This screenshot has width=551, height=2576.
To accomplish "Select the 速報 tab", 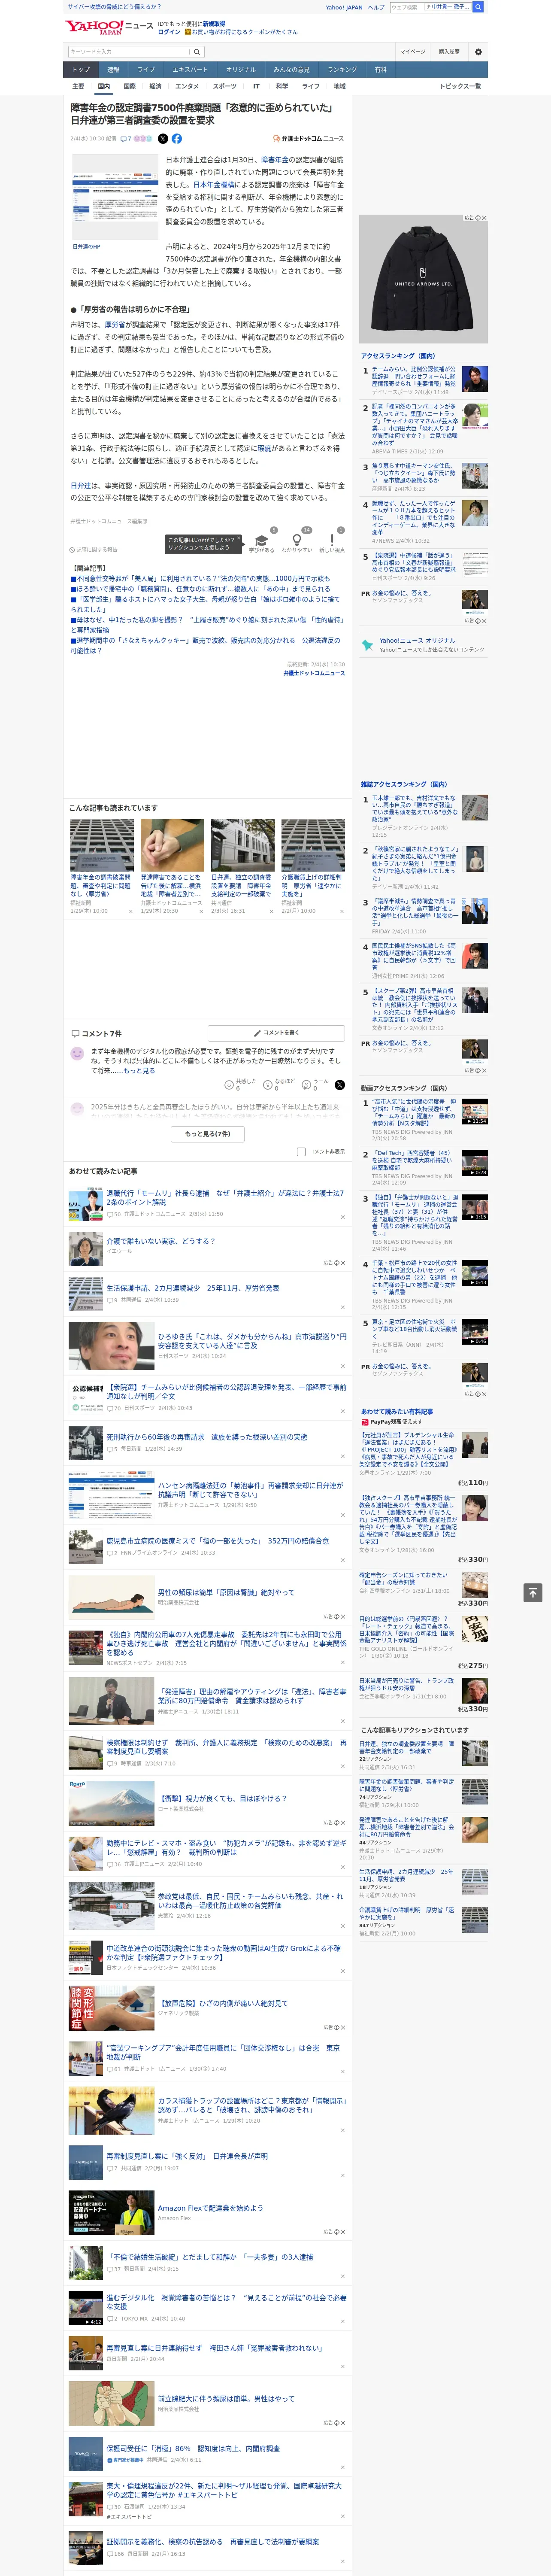I will click(113, 70).
